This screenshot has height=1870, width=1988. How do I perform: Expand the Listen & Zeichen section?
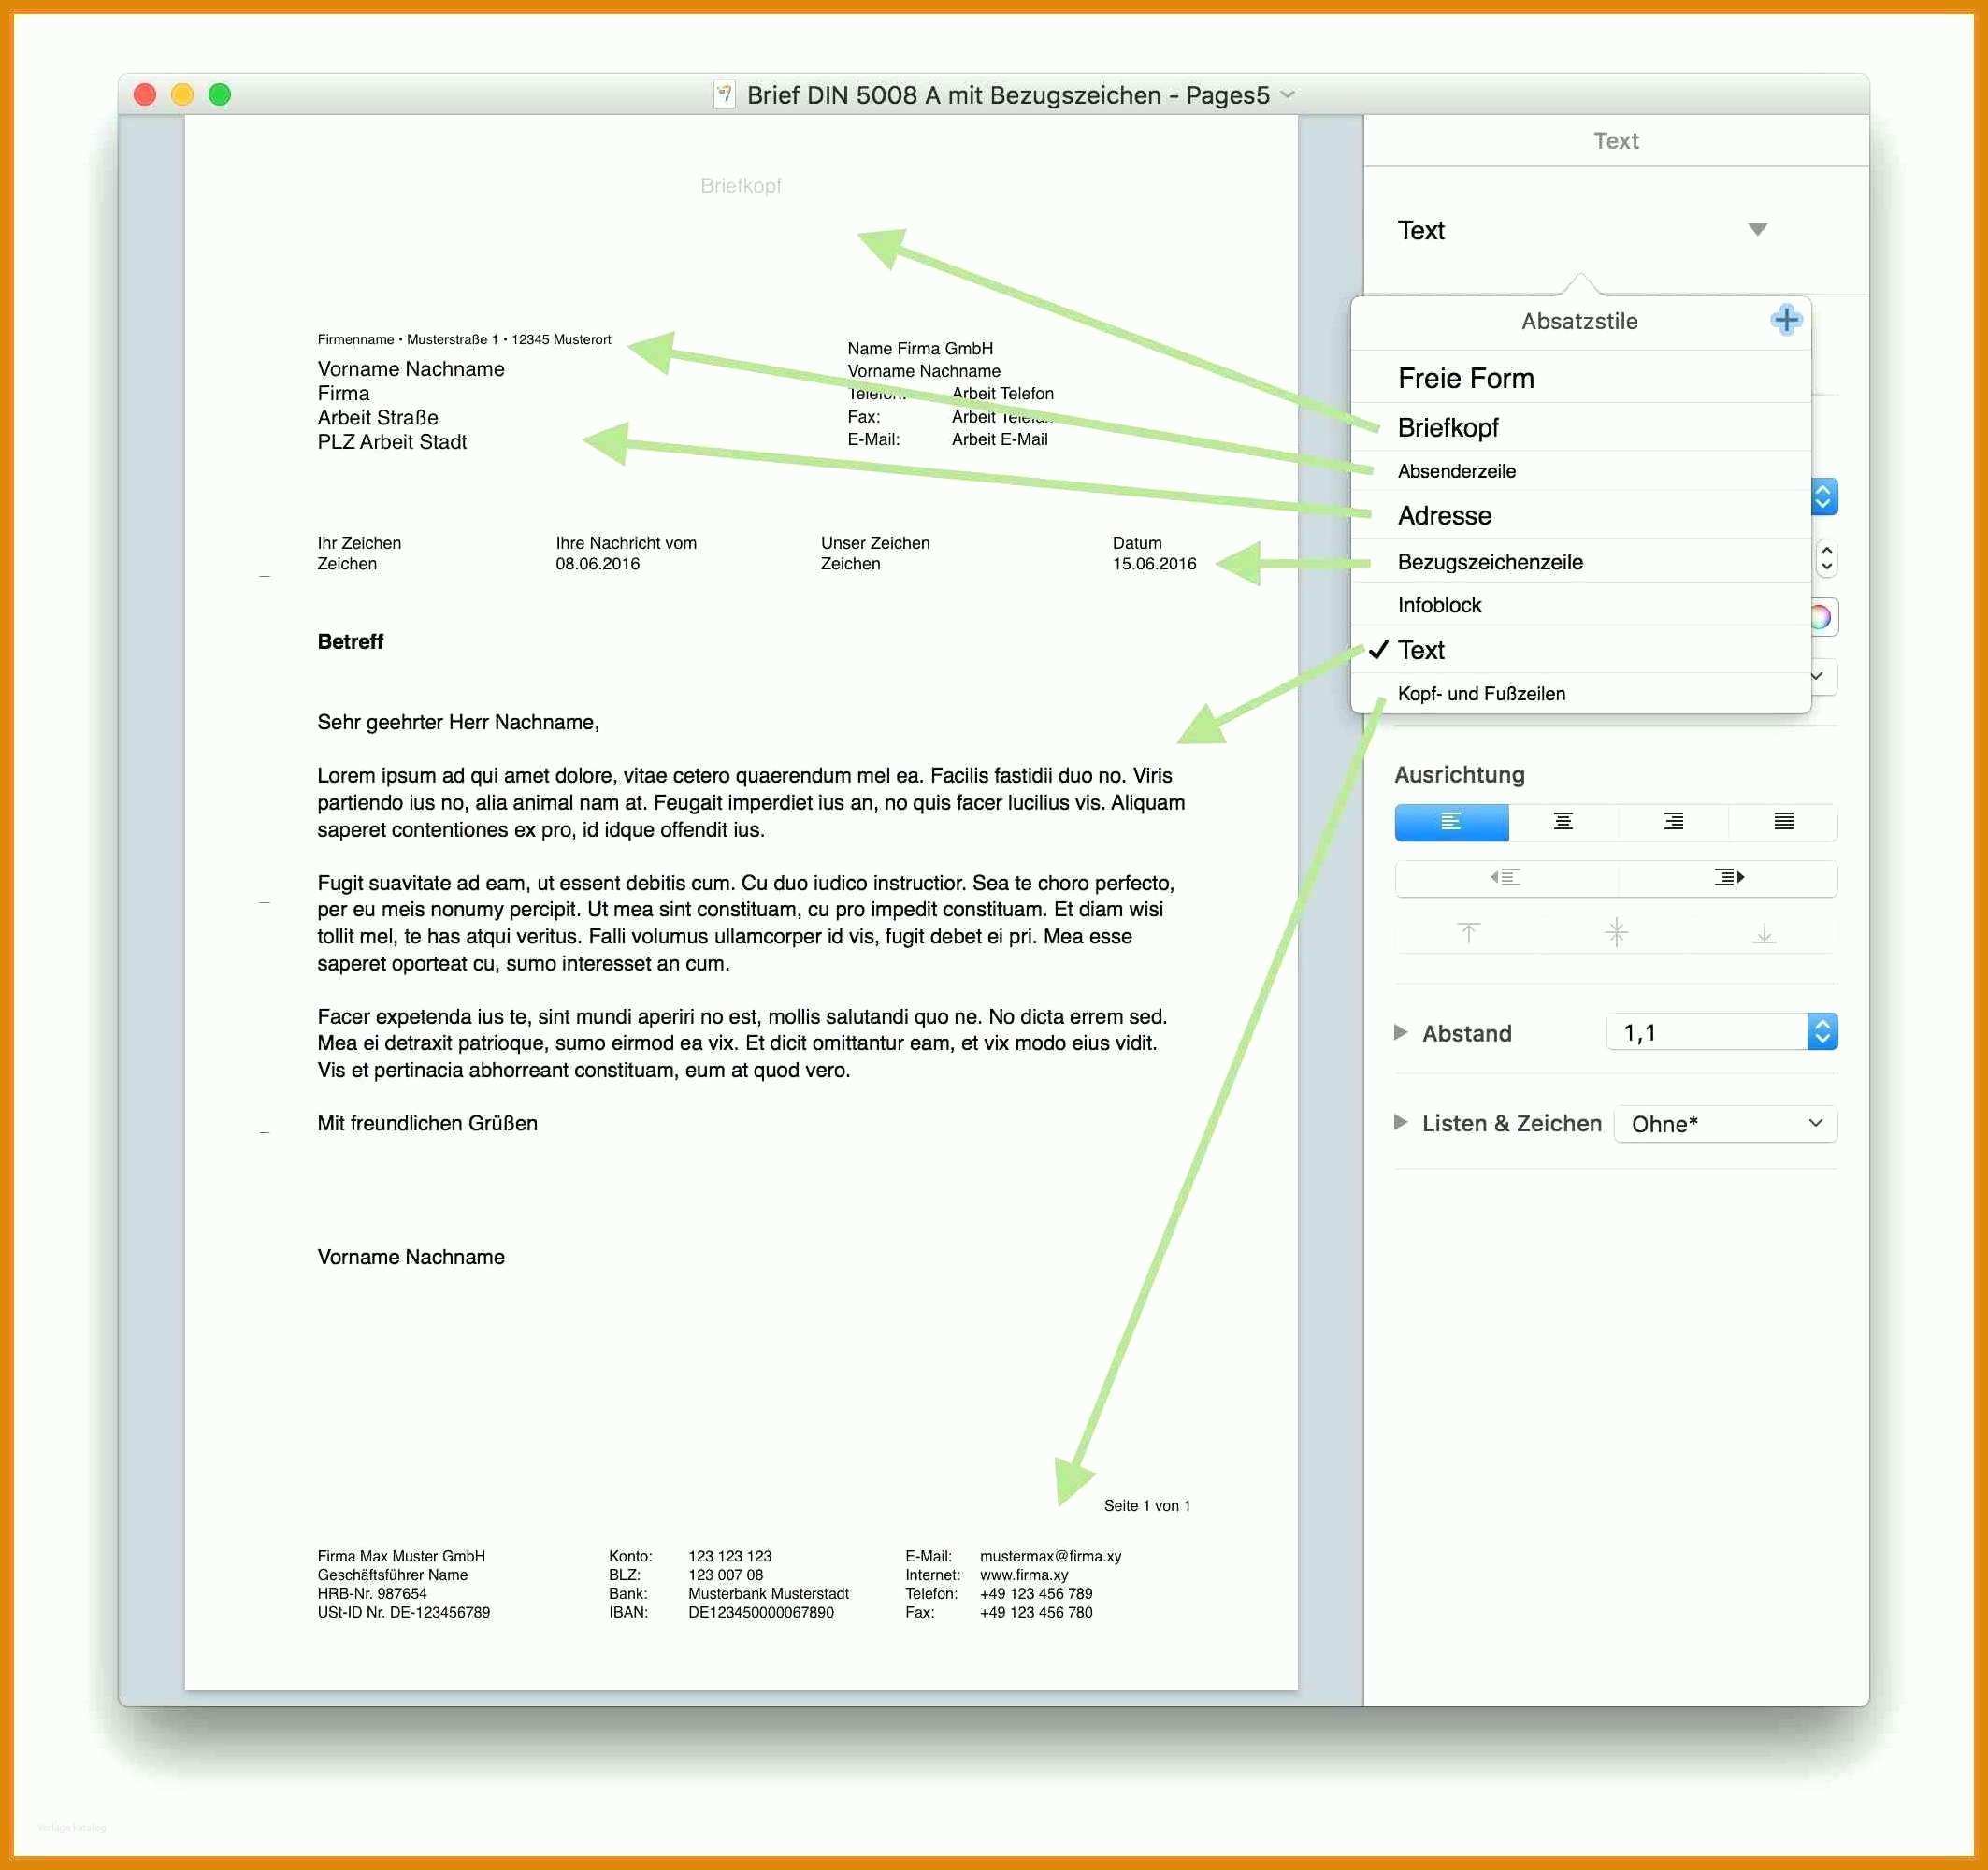click(x=1400, y=1122)
